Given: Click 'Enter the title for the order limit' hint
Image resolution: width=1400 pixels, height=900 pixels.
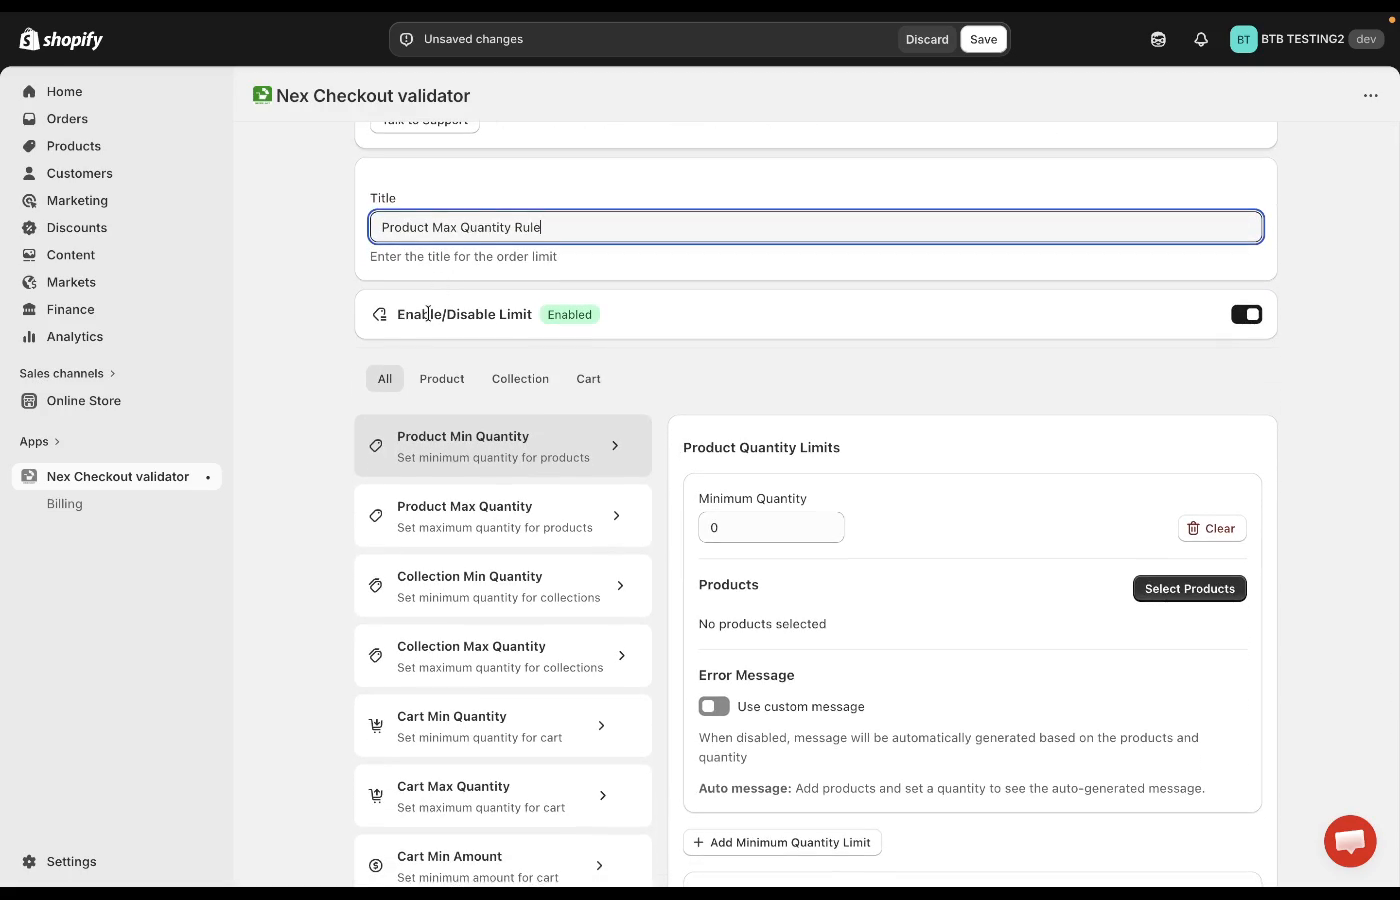Looking at the screenshot, I should point(463,257).
